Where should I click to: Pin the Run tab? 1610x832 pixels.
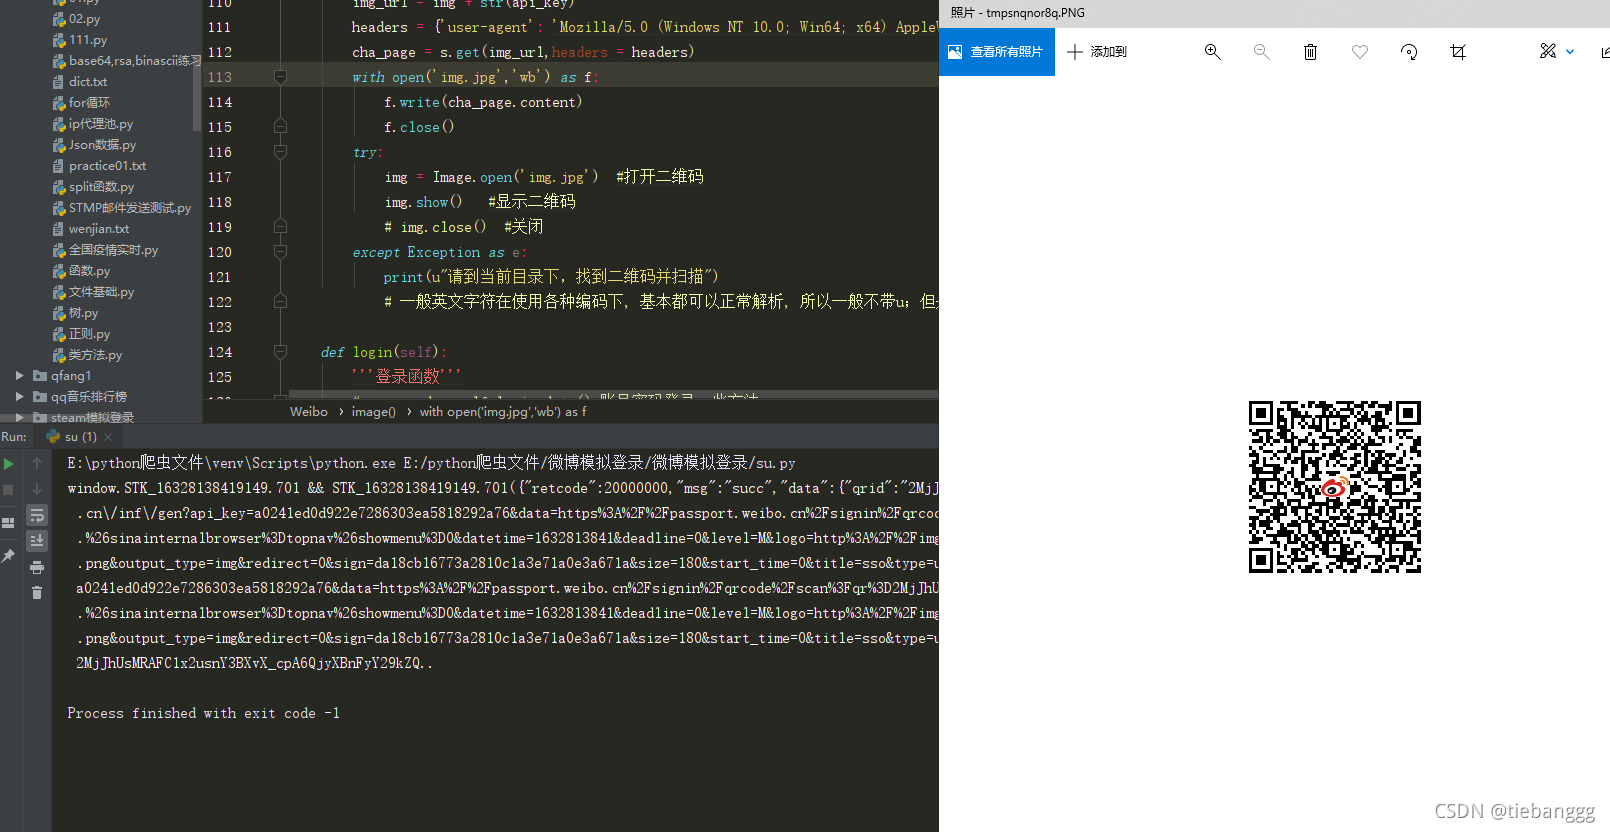coord(9,555)
